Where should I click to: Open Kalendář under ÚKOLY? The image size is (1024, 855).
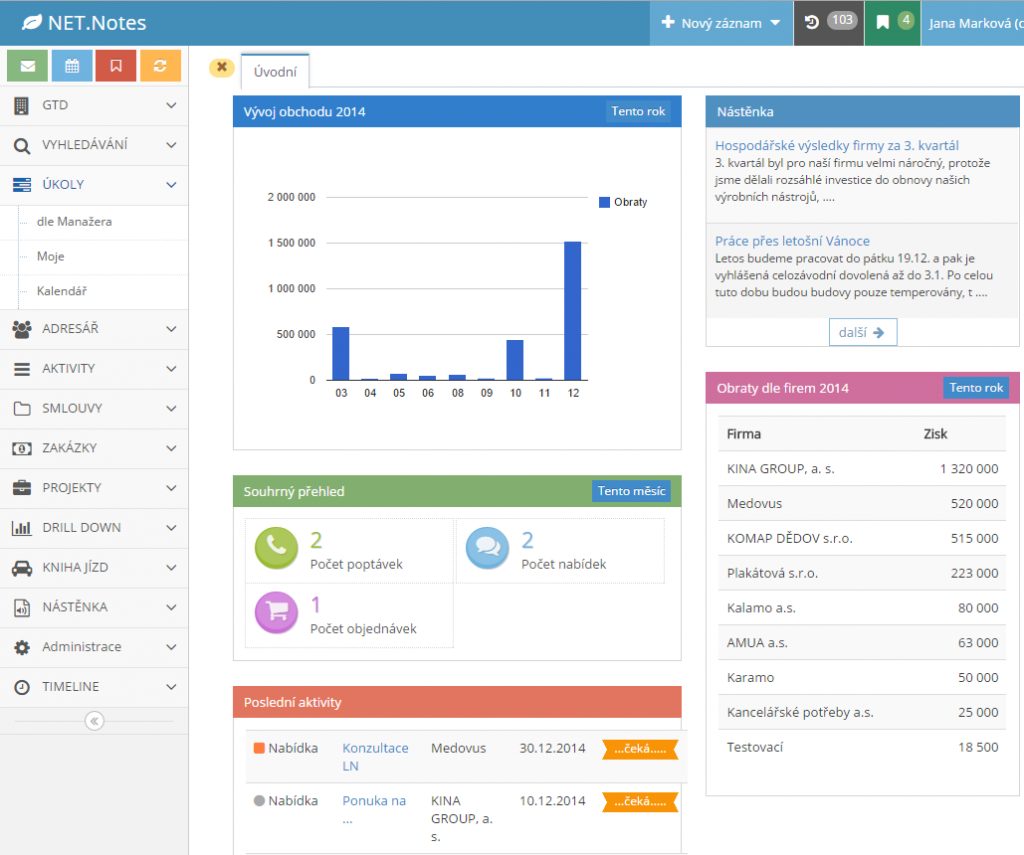62,291
